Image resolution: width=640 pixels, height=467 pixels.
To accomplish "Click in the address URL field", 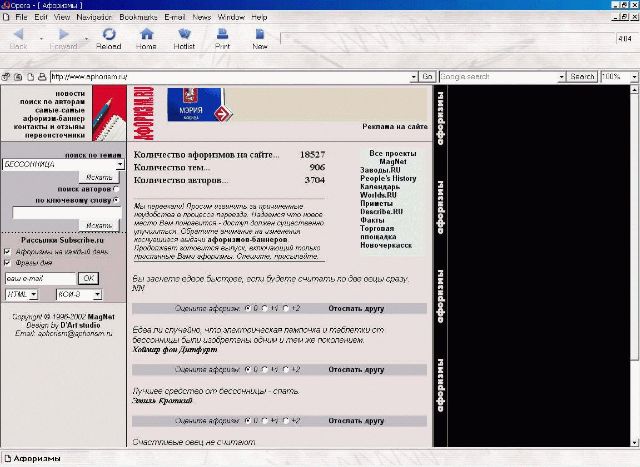I will click(x=230, y=77).
